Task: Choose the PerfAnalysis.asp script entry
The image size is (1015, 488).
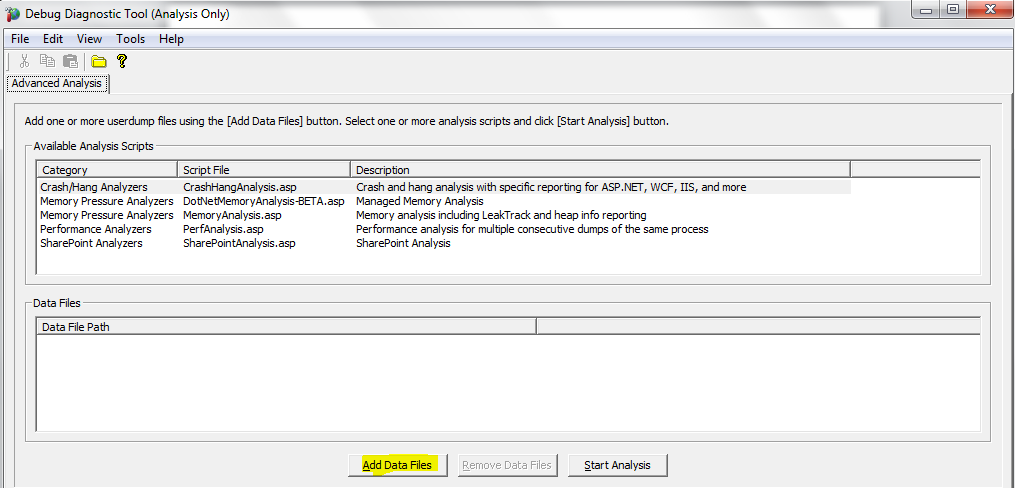Action: tap(223, 229)
